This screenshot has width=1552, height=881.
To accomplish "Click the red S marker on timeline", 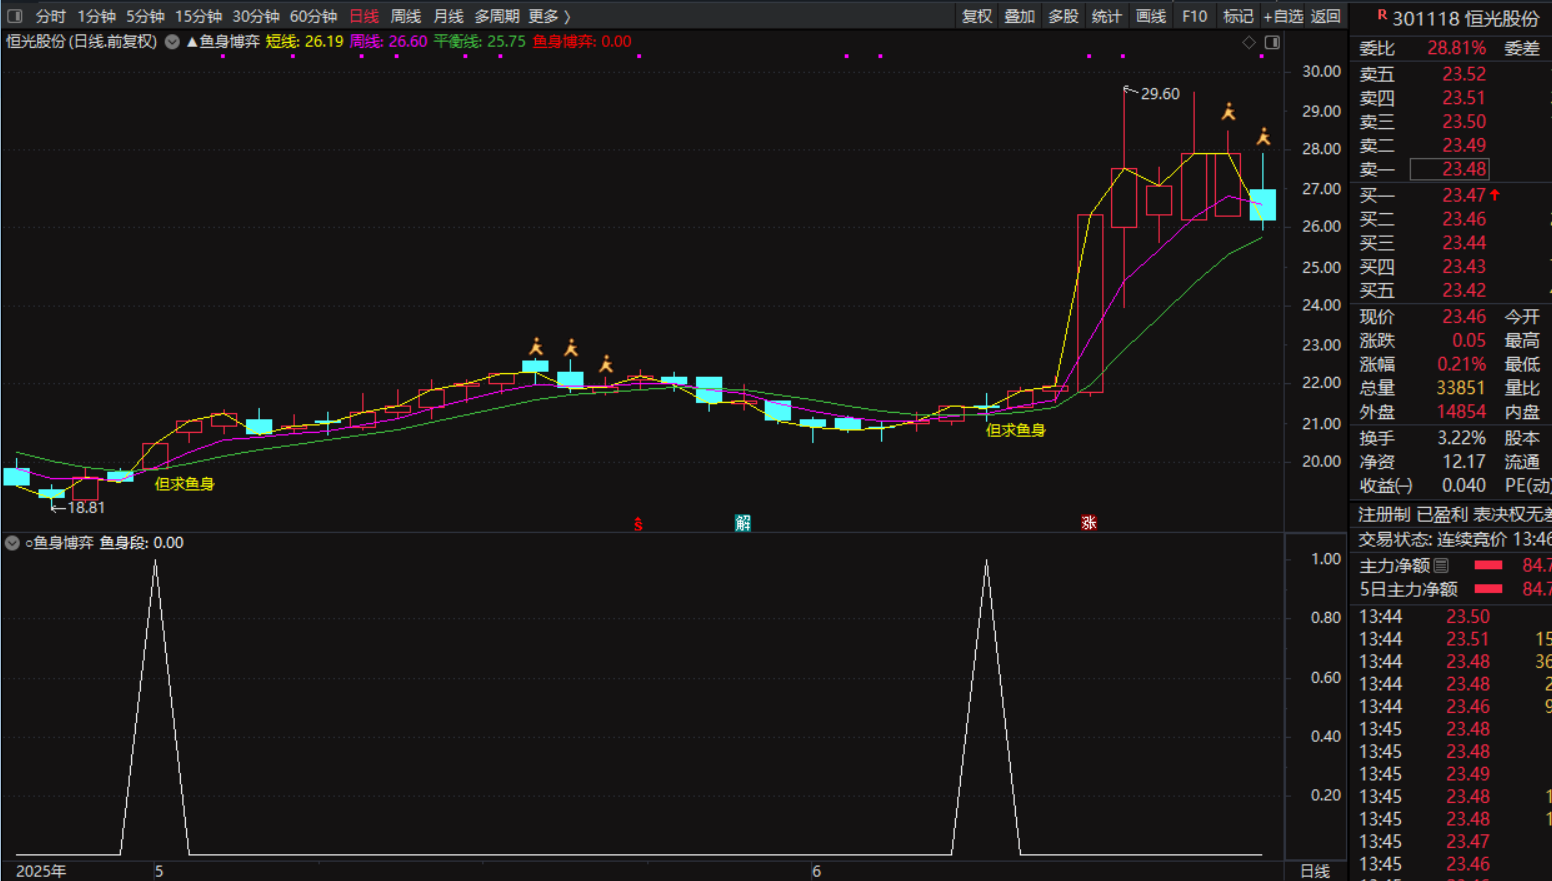I will [x=638, y=523].
